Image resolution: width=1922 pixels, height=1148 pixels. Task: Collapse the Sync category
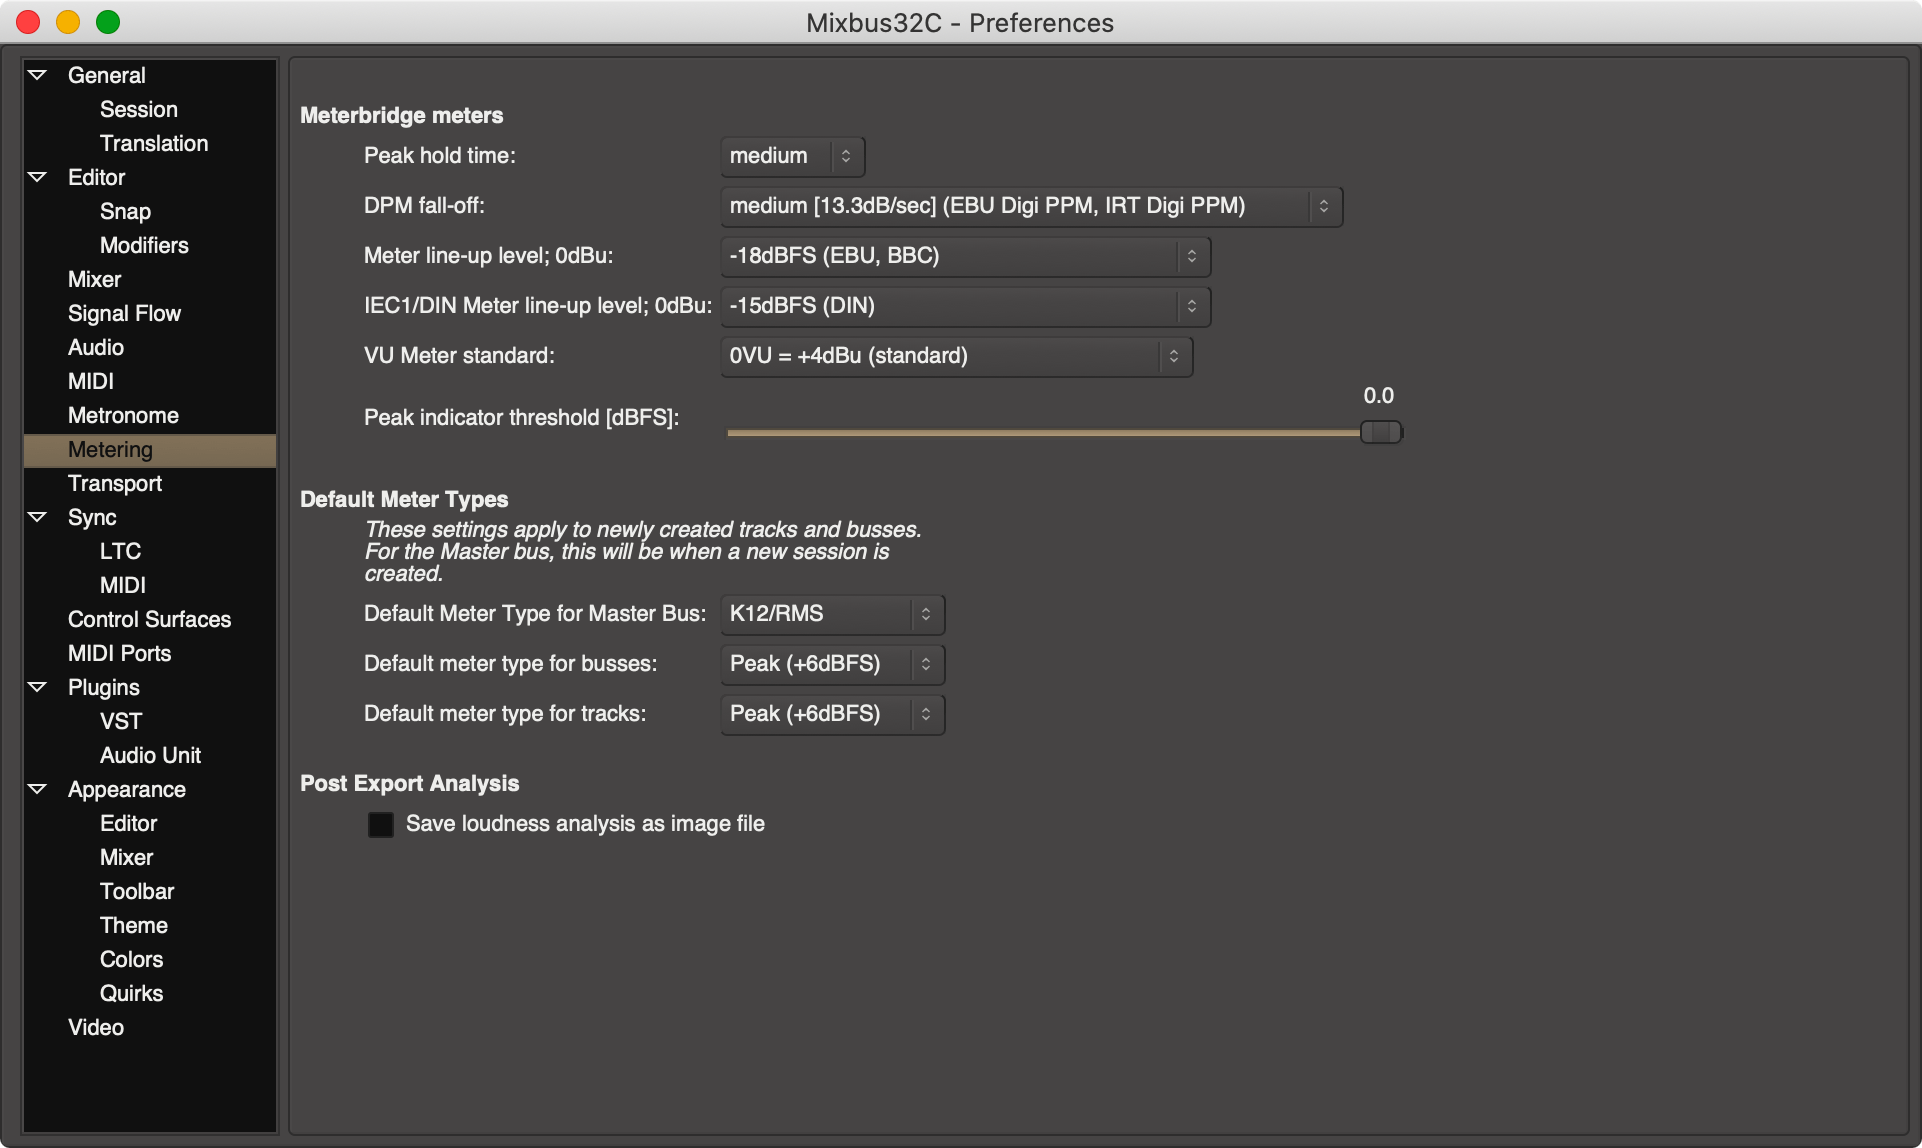coord(39,517)
